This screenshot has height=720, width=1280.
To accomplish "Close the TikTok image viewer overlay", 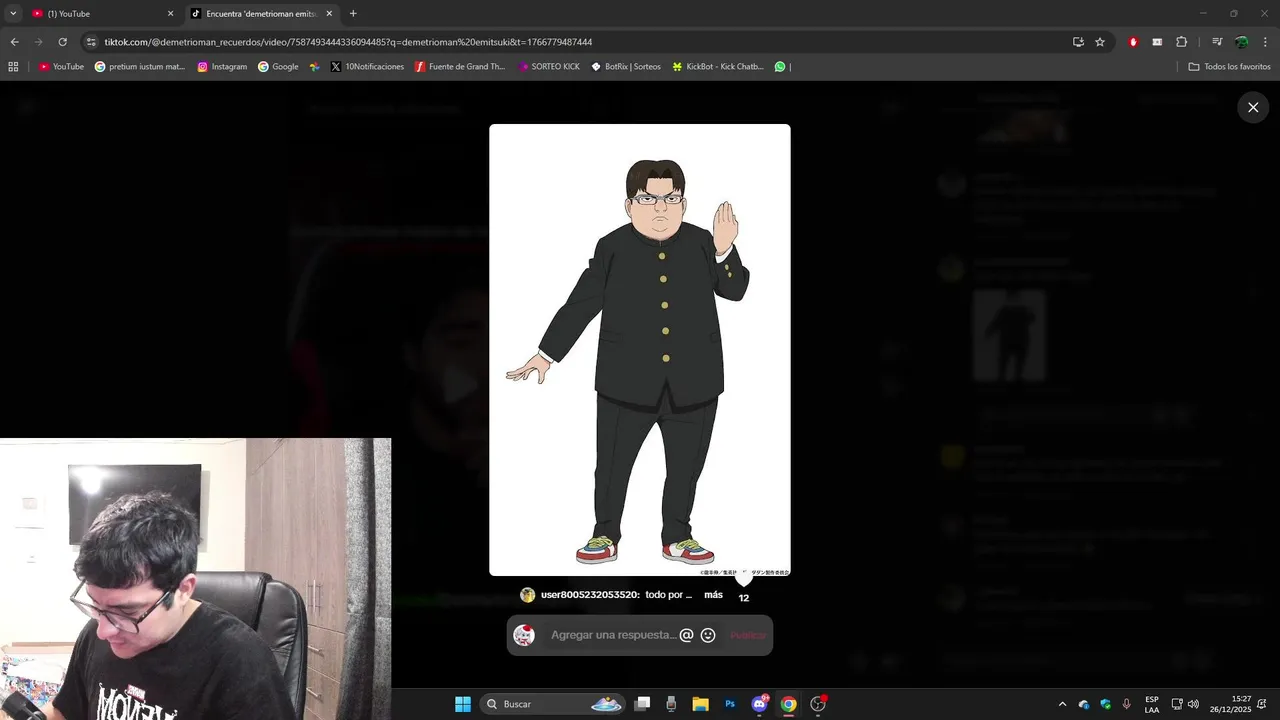I will [1253, 107].
